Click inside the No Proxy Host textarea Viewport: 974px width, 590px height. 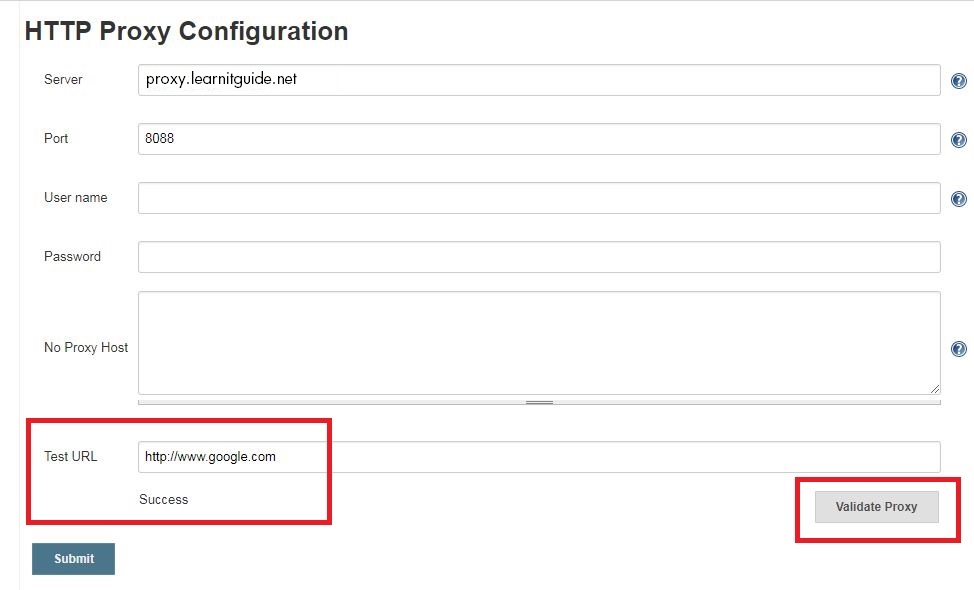pos(540,340)
